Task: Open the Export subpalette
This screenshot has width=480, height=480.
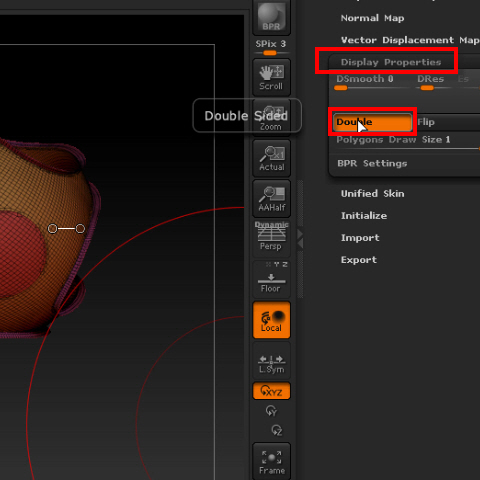Action: 359,260
